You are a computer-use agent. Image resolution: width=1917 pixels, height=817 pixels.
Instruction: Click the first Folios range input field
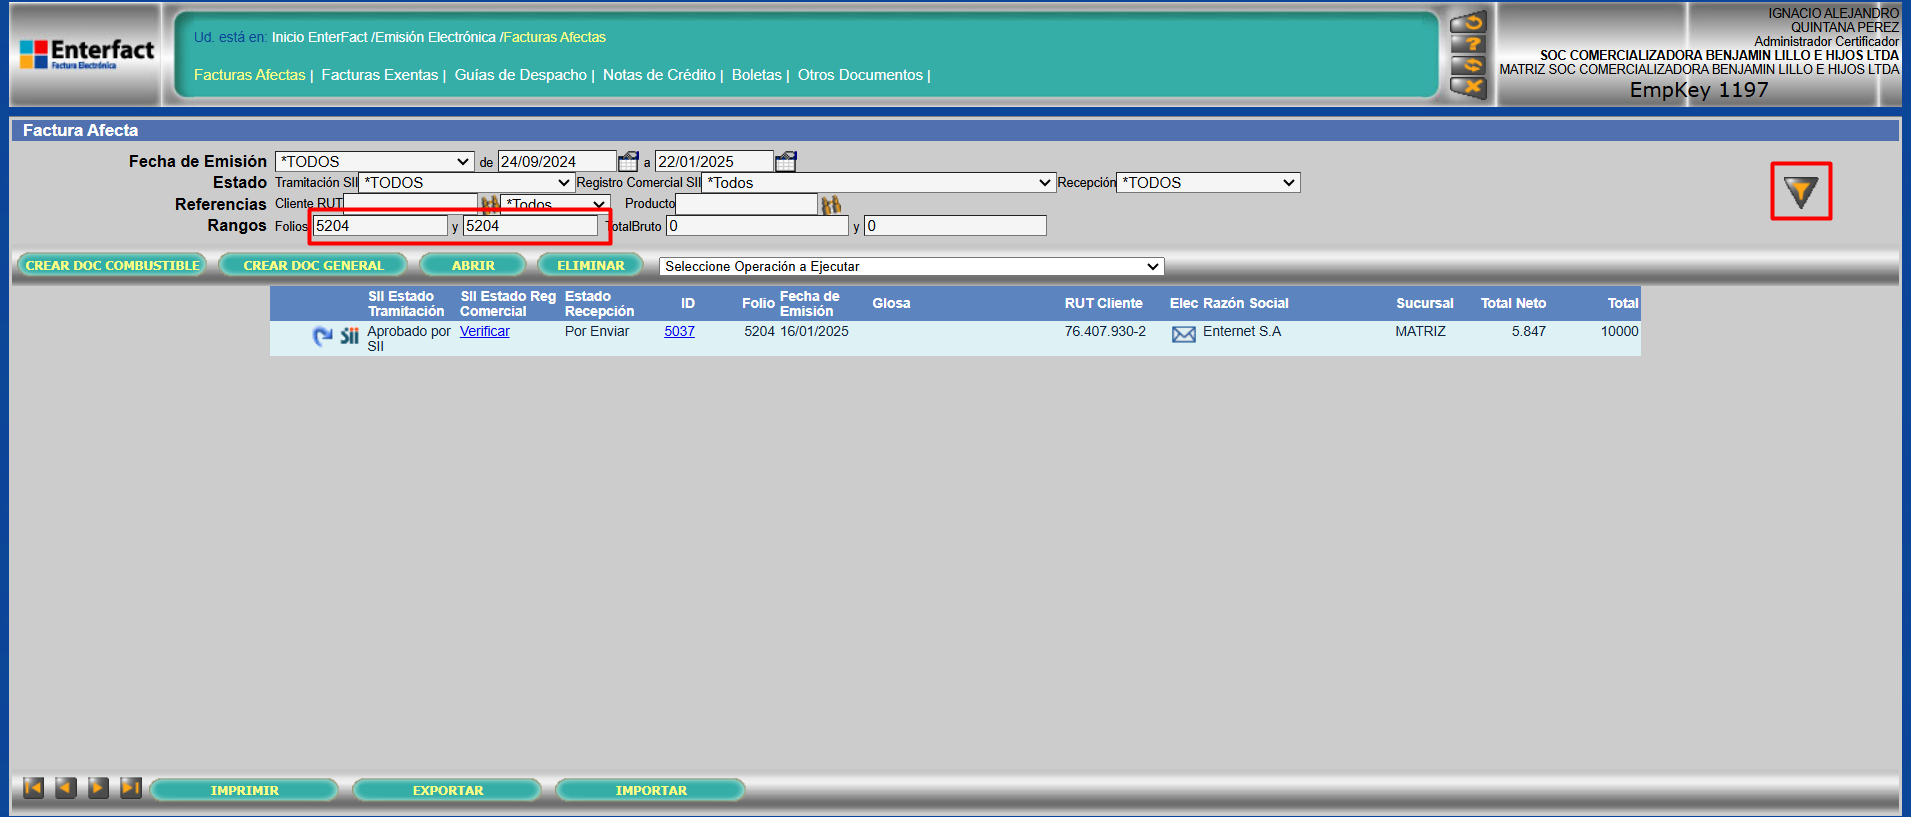pyautogui.click(x=380, y=226)
